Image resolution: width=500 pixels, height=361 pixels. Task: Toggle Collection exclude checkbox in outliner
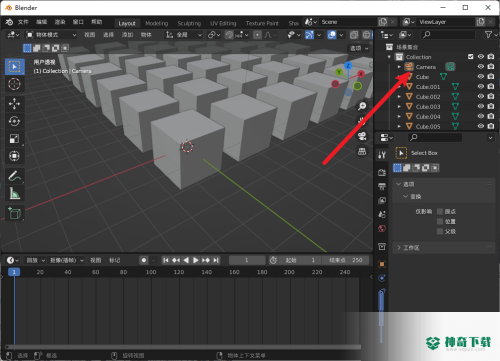click(471, 57)
